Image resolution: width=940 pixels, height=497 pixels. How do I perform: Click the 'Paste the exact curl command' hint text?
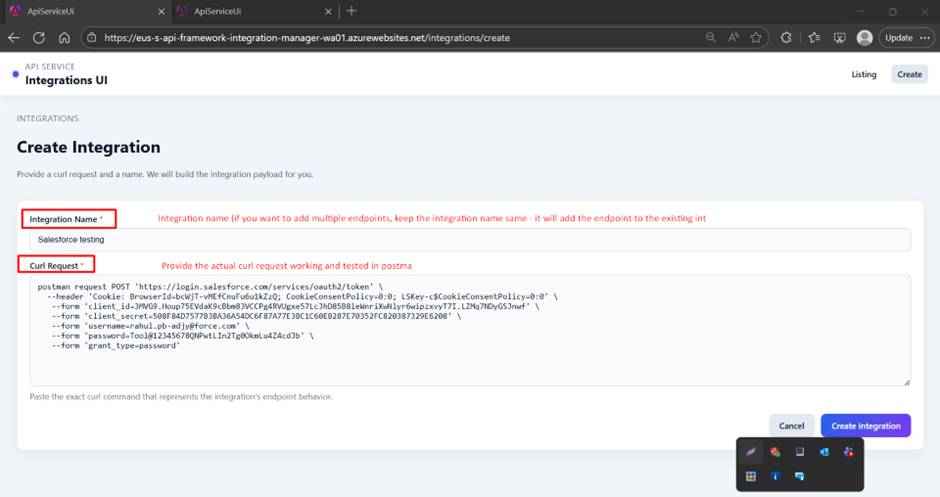180,397
